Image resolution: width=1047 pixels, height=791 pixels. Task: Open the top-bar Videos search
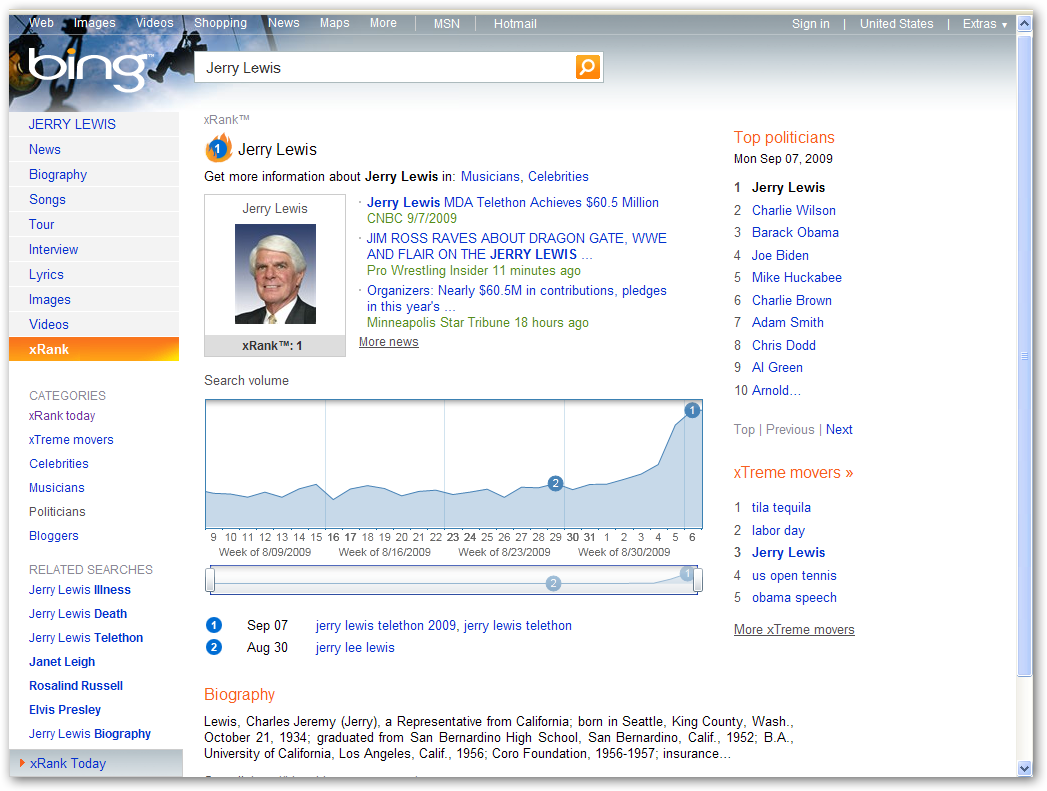point(154,23)
